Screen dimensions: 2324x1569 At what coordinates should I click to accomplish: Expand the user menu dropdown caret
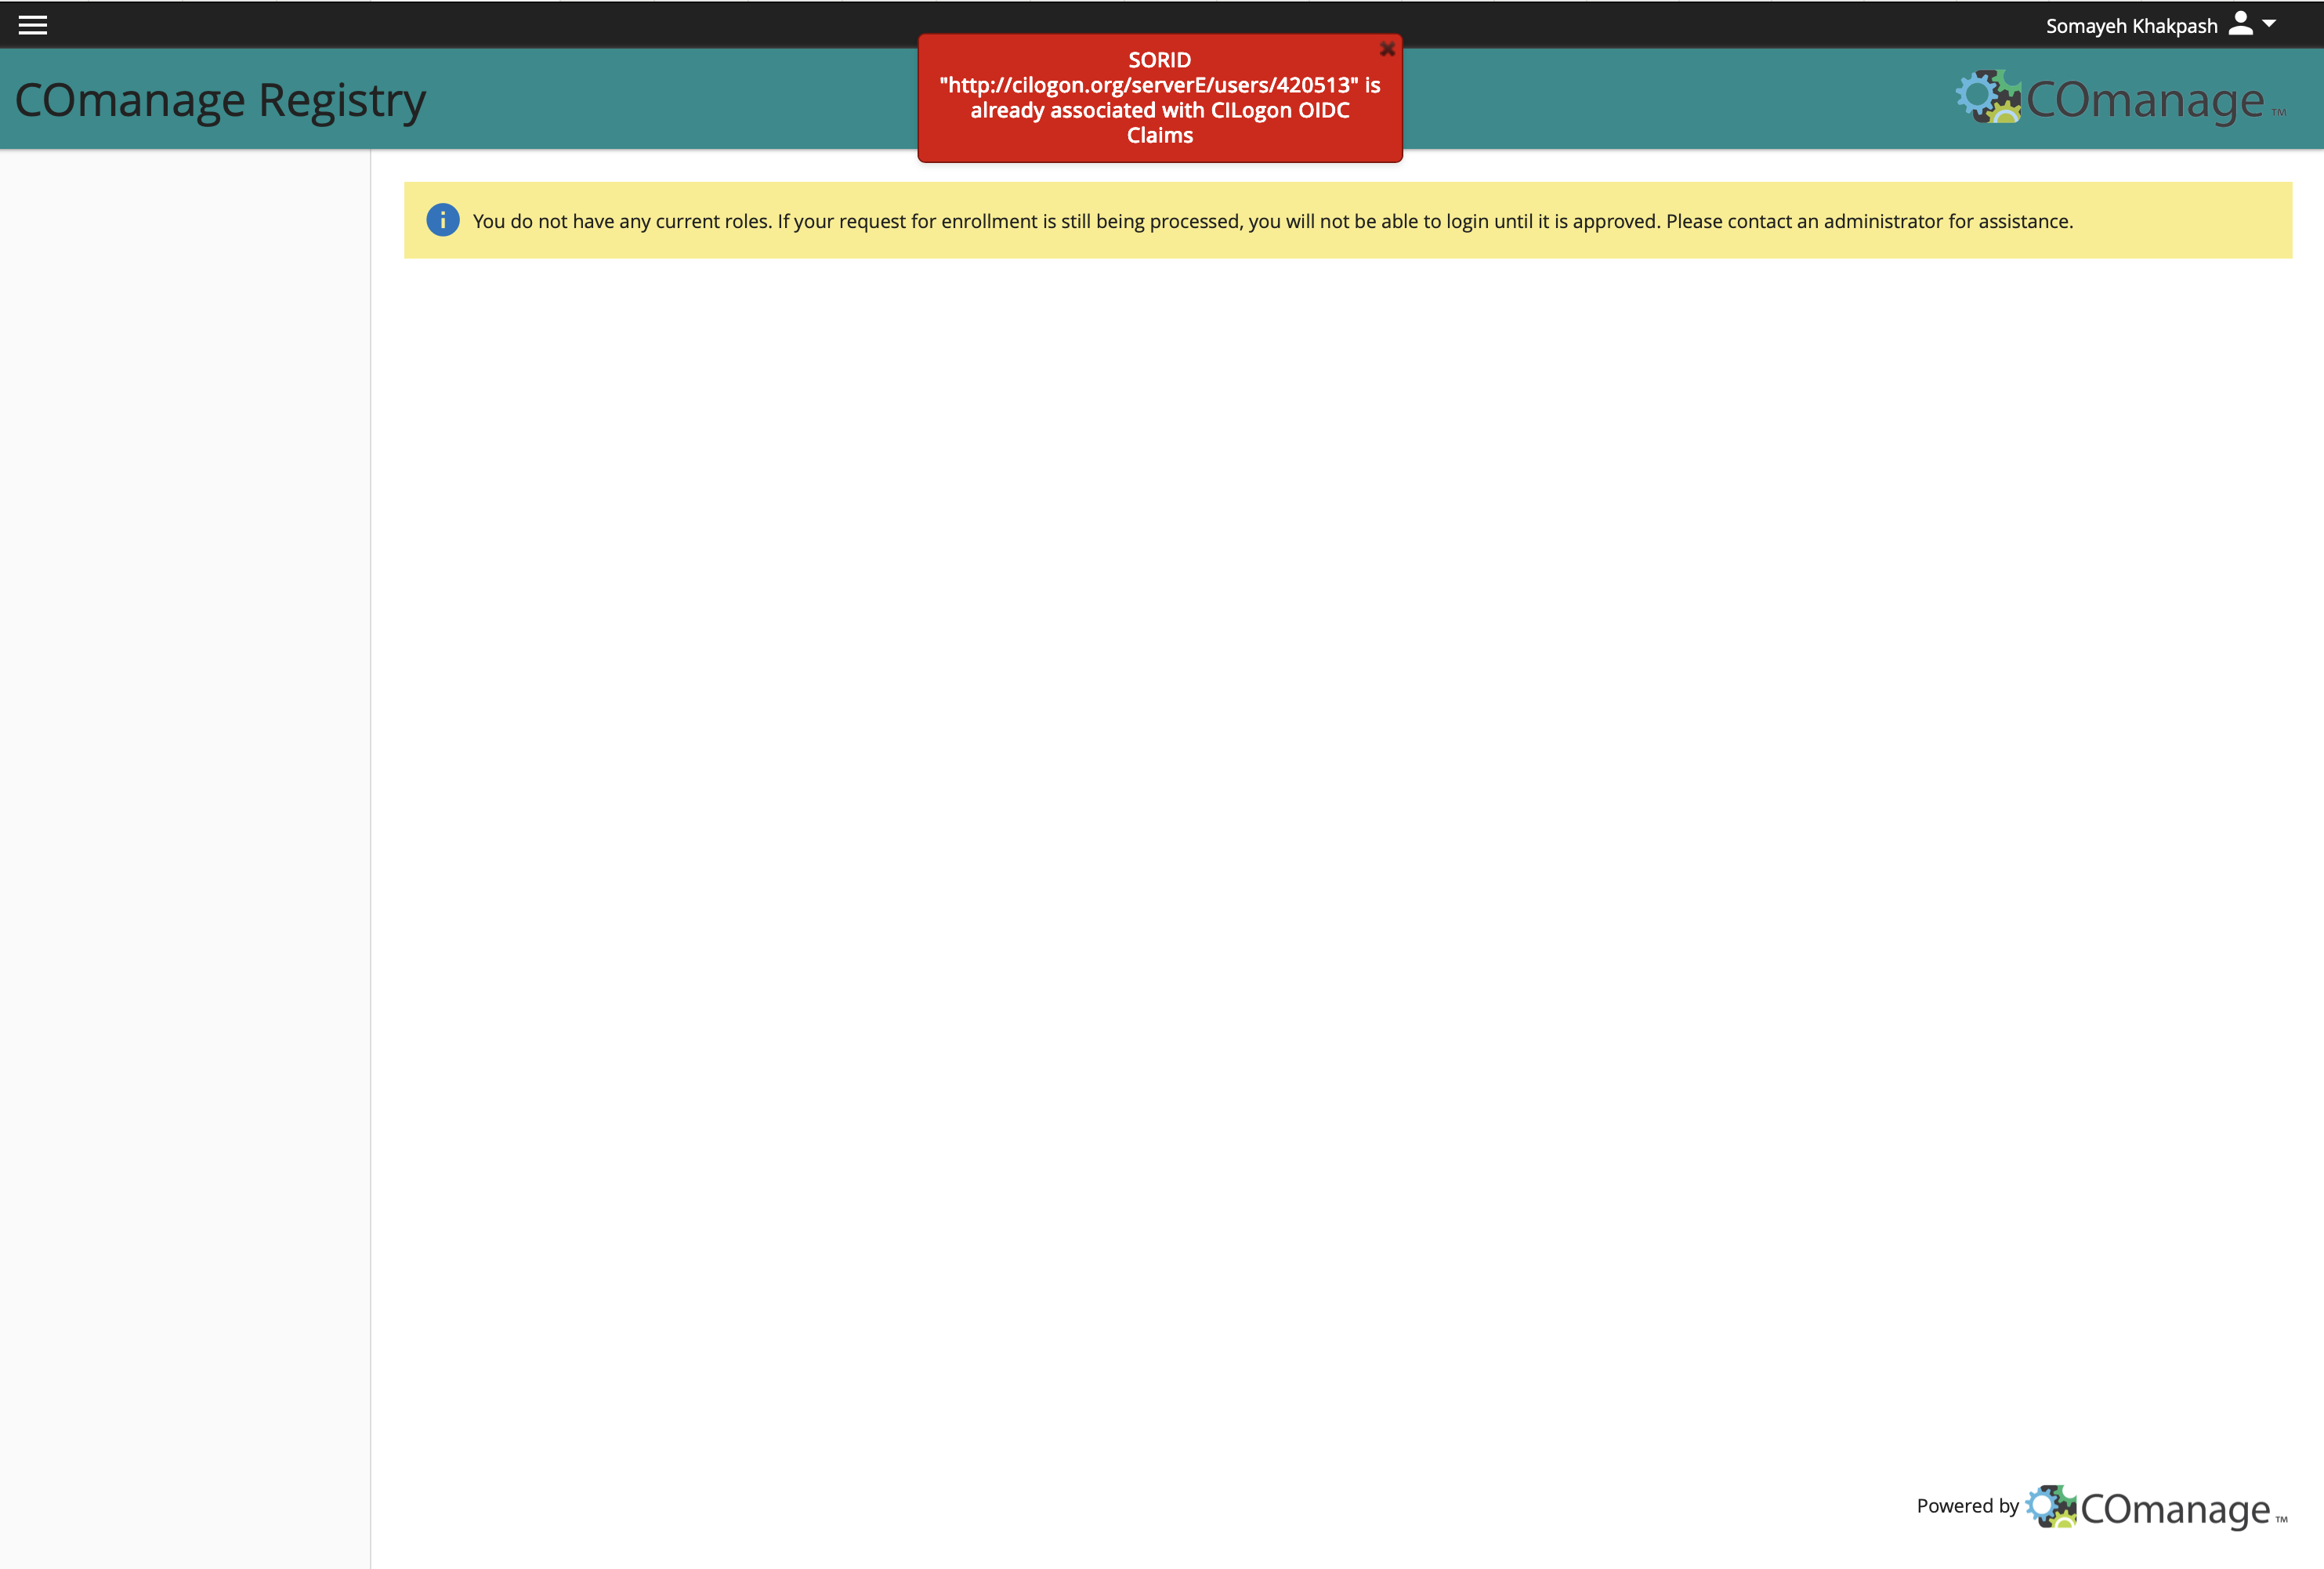click(2269, 23)
